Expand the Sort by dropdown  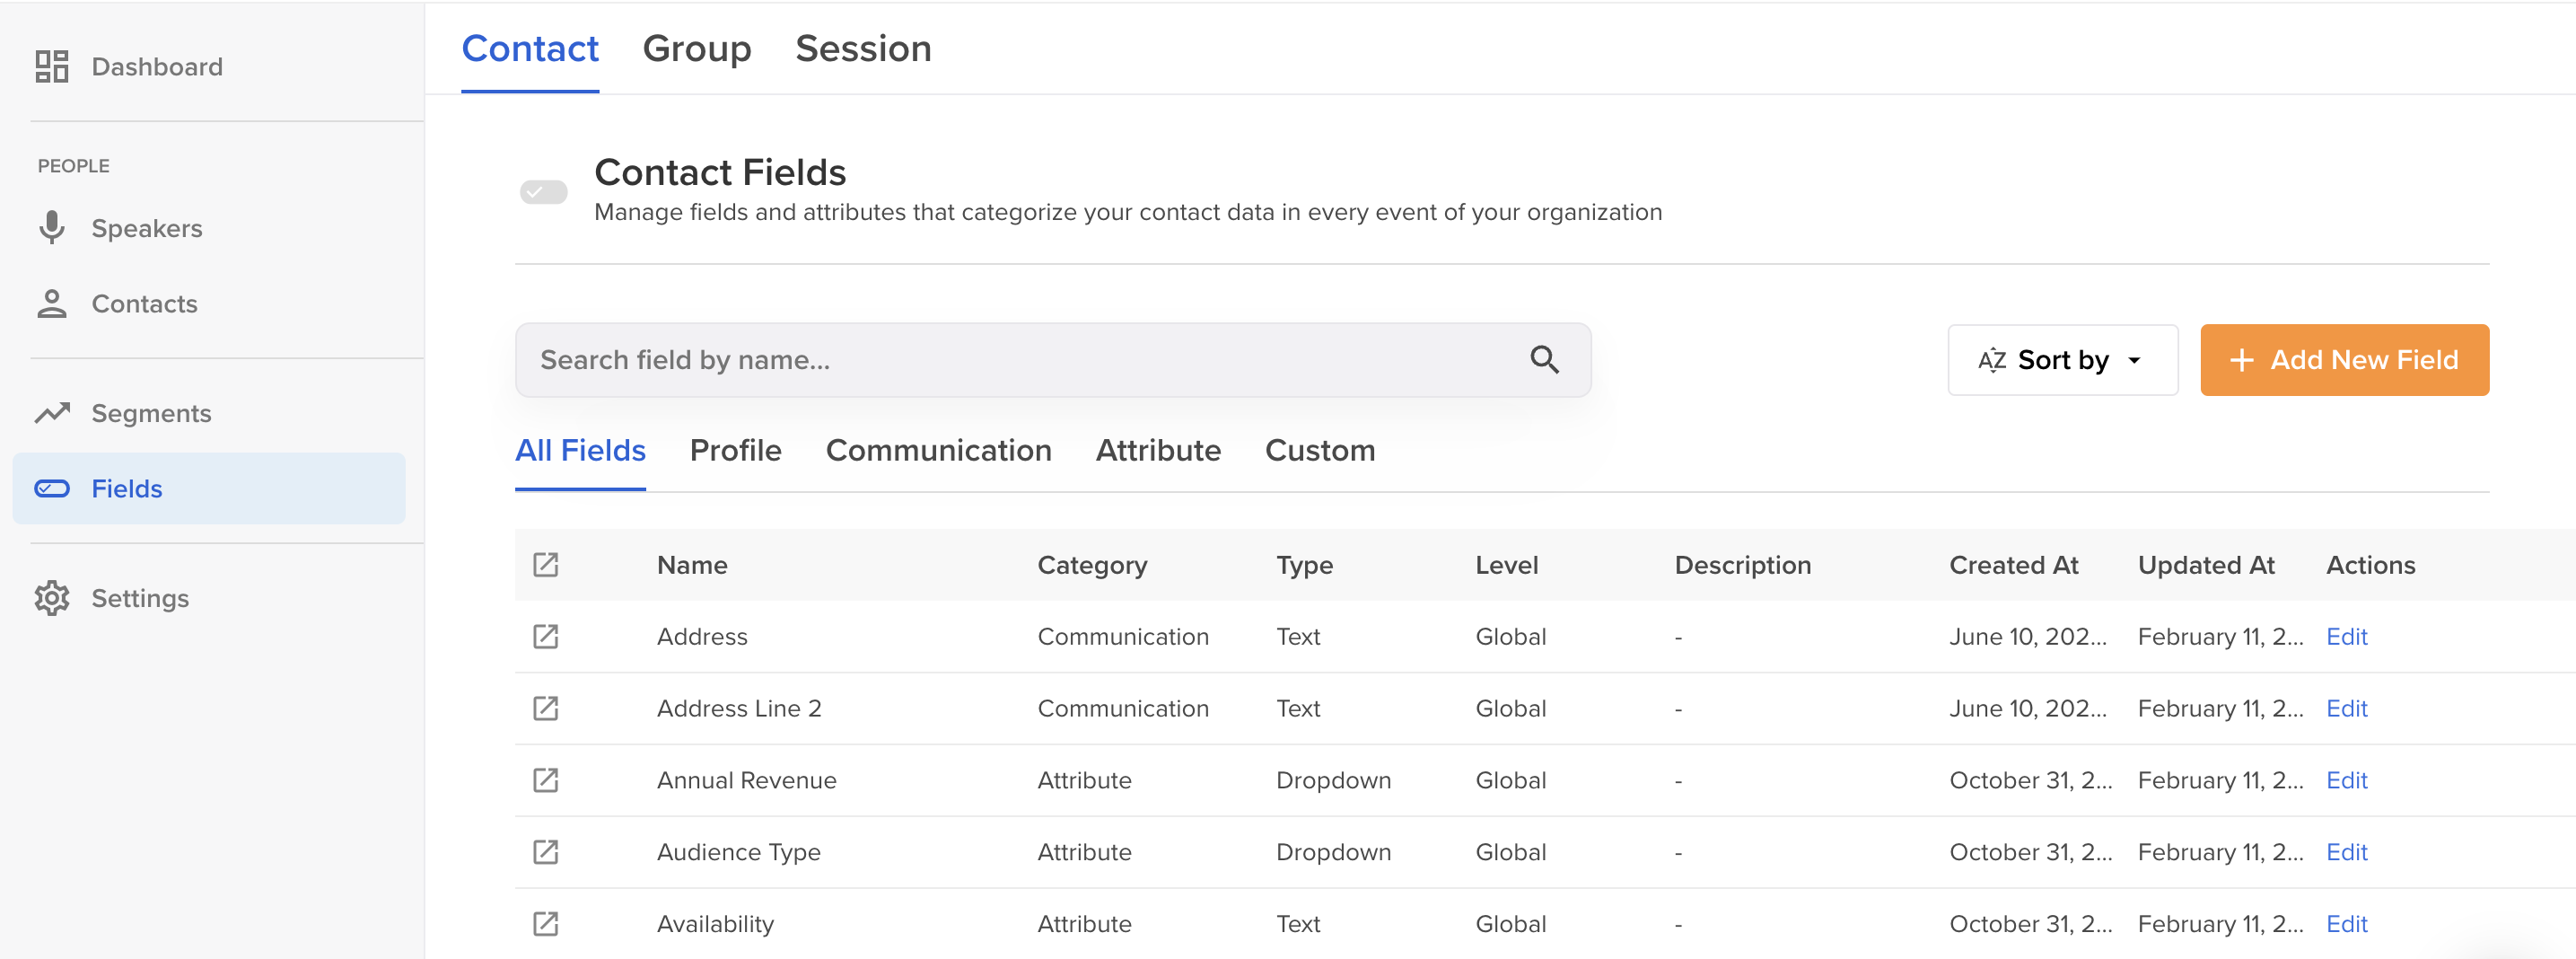(x=2061, y=360)
